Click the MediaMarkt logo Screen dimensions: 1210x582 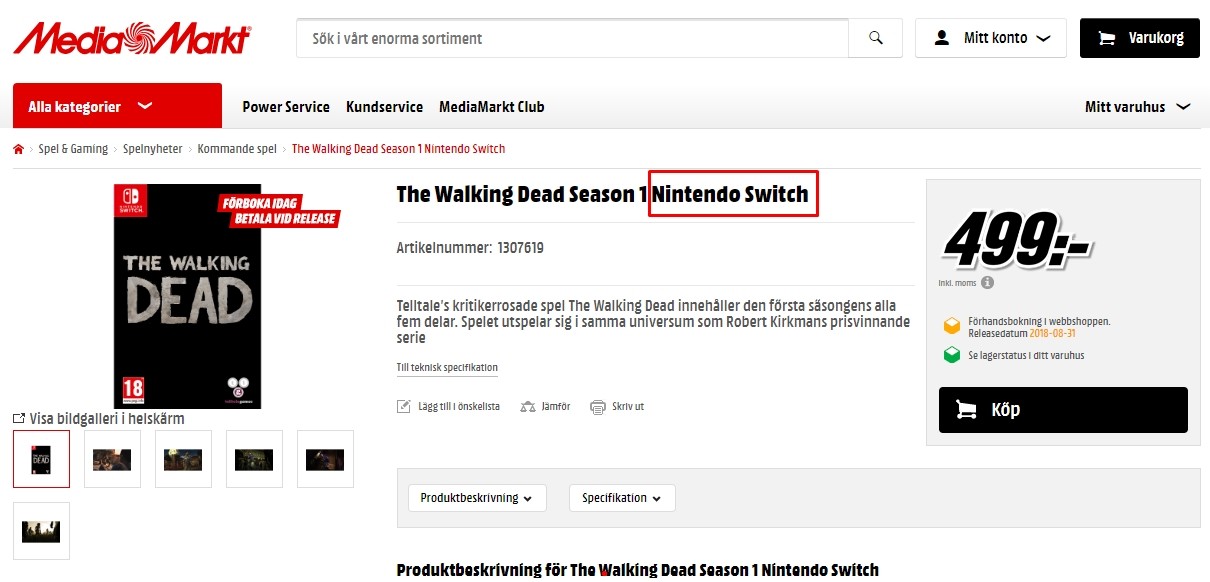click(131, 38)
